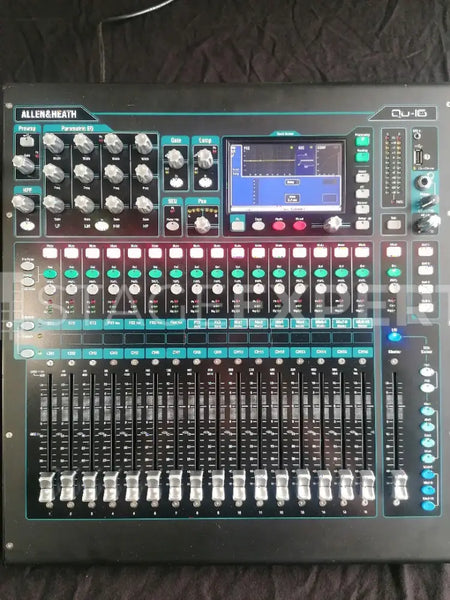Open the Scenes screen key
Screen dimensions: 450x600
pyautogui.click(x=362, y=209)
